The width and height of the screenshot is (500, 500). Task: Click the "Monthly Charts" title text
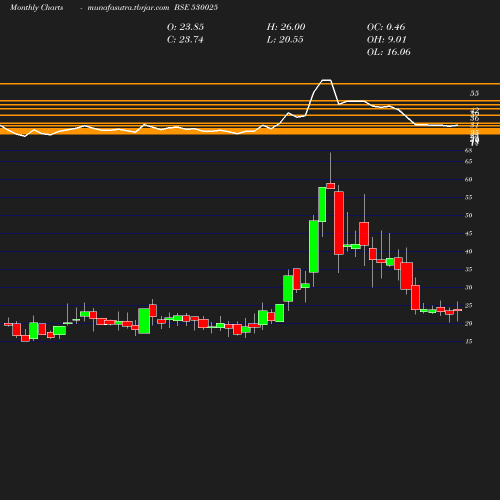click(36, 8)
